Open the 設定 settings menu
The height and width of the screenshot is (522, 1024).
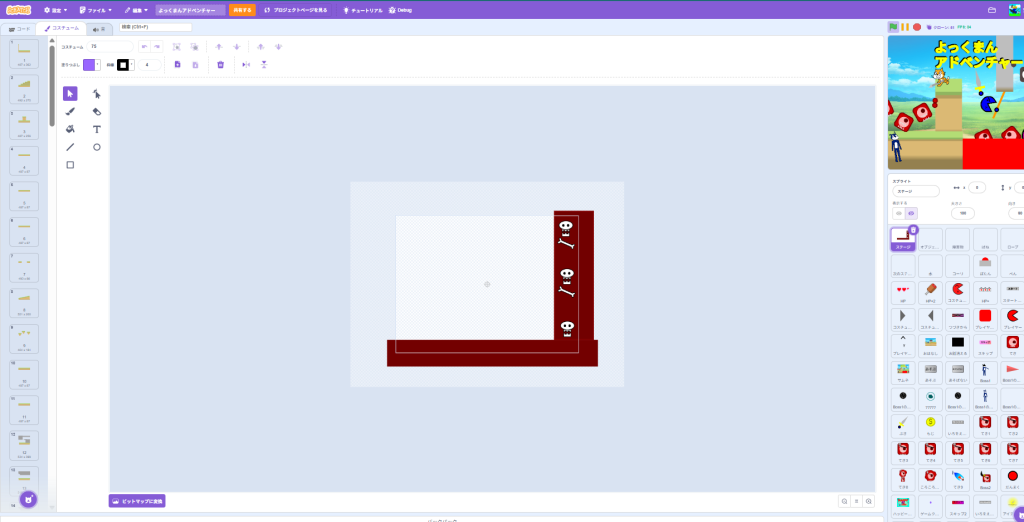pyautogui.click(x=56, y=10)
